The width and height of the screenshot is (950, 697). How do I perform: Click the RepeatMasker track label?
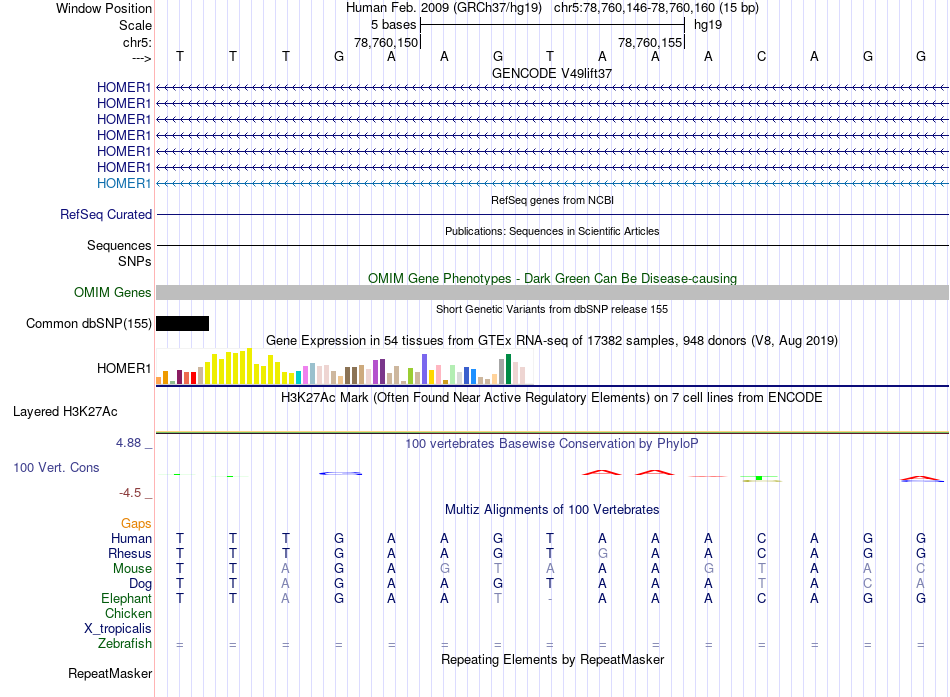[110, 673]
